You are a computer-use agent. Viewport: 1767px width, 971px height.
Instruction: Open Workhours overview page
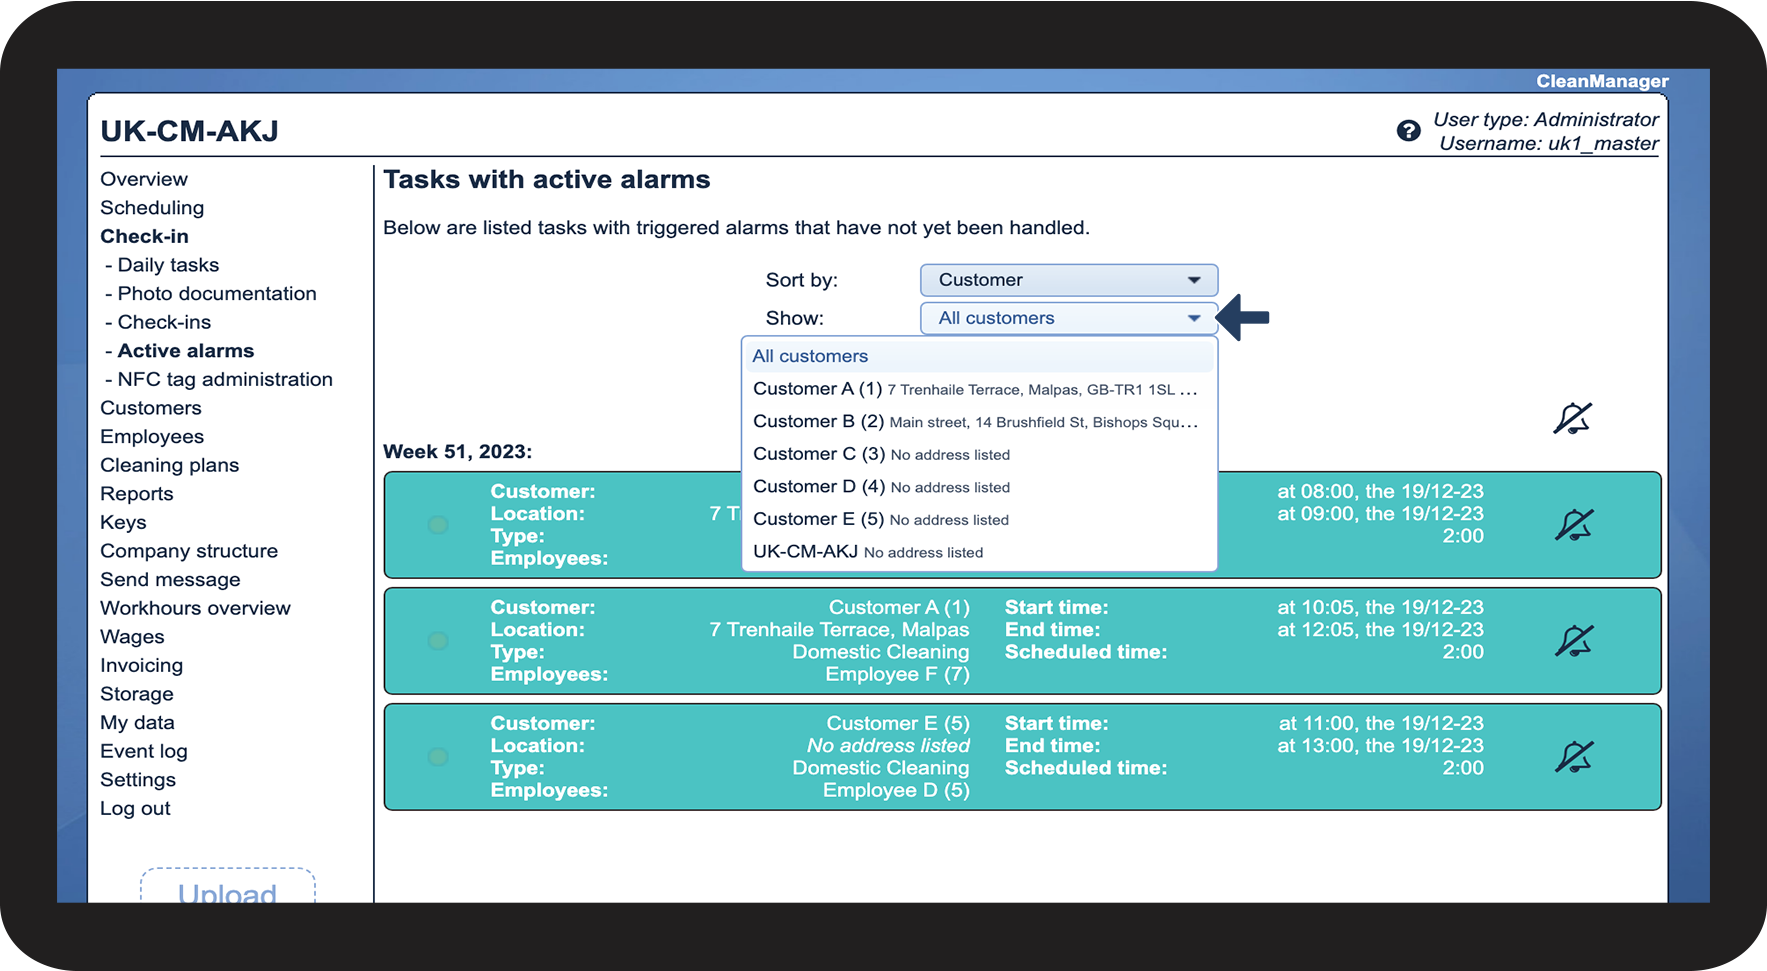pyautogui.click(x=195, y=608)
